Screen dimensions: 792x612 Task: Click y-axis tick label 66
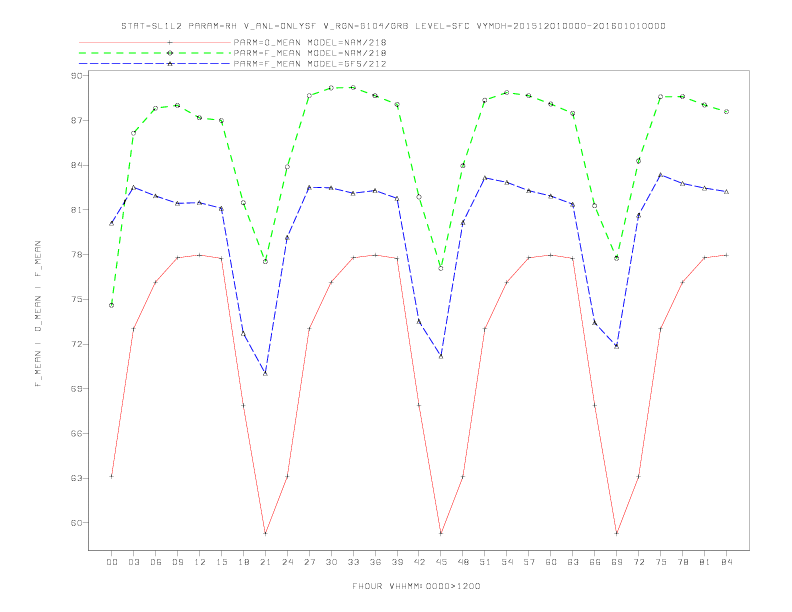77,434
